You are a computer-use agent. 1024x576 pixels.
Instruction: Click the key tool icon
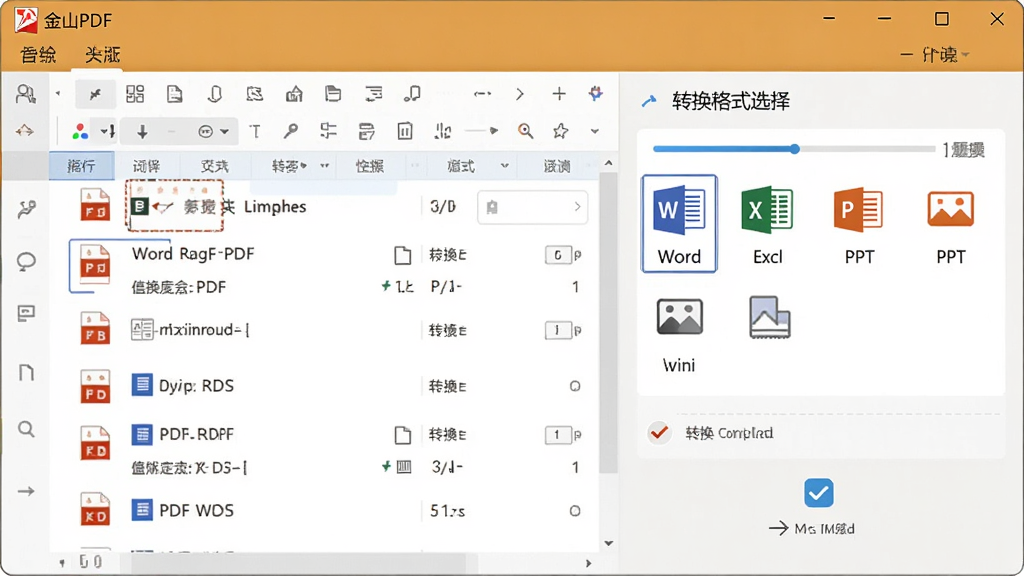coord(291,131)
